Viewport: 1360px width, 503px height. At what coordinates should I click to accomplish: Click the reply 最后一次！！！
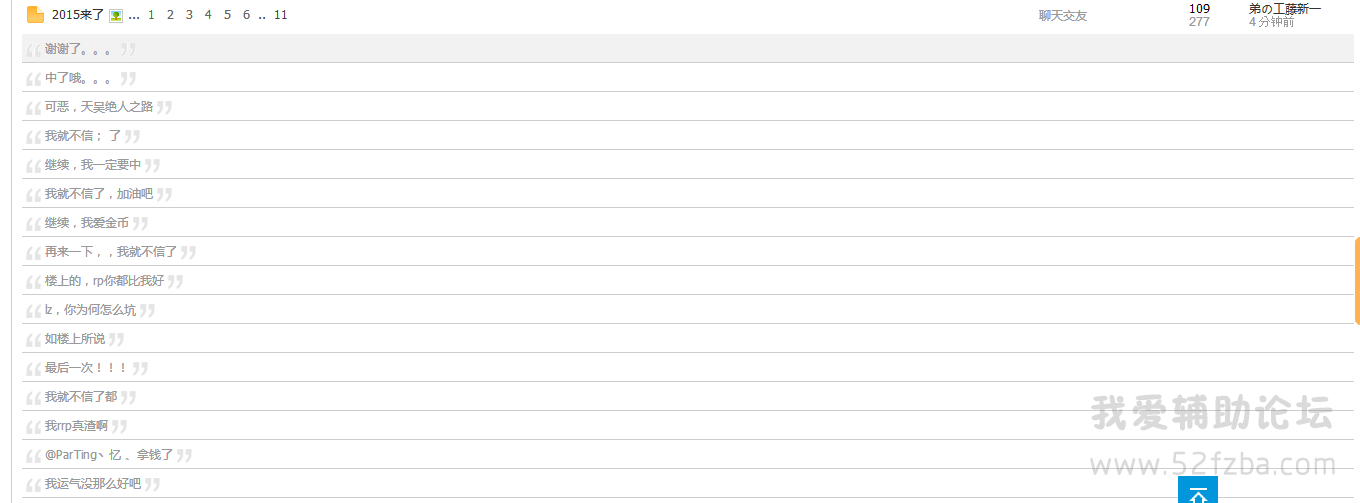pyautogui.click(x=86, y=368)
